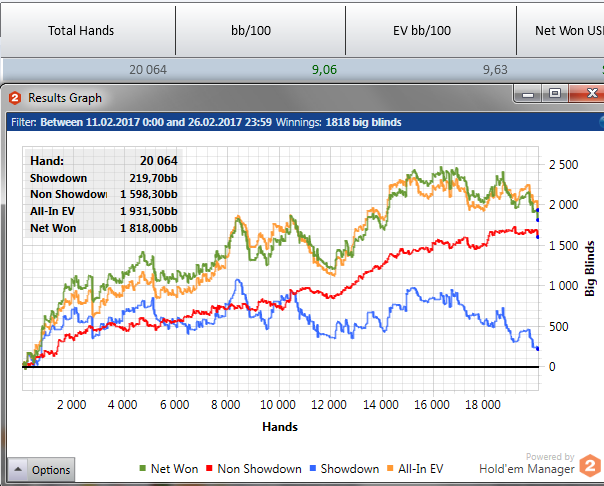The width and height of the screenshot is (604, 486).
Task: Click the Non Showdown legend label
Action: 260,469
